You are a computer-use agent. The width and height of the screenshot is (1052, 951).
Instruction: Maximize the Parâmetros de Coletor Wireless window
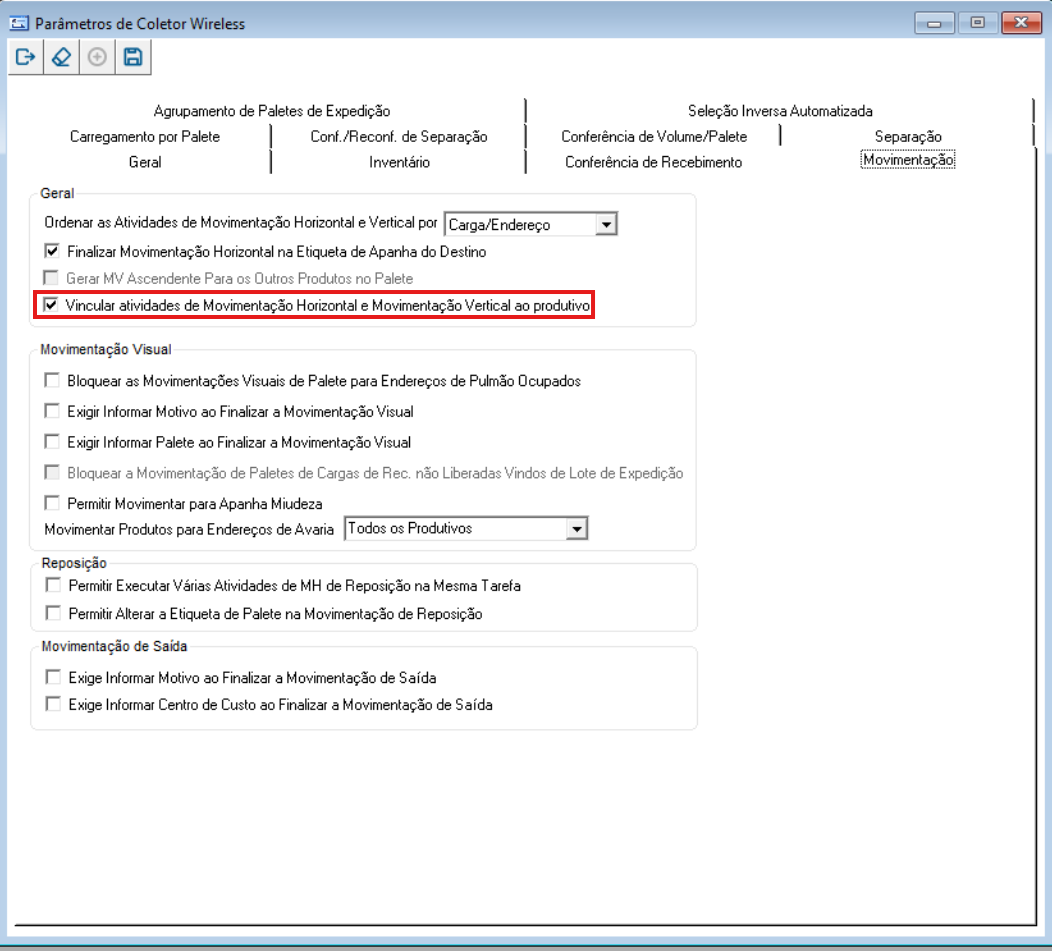(x=978, y=23)
